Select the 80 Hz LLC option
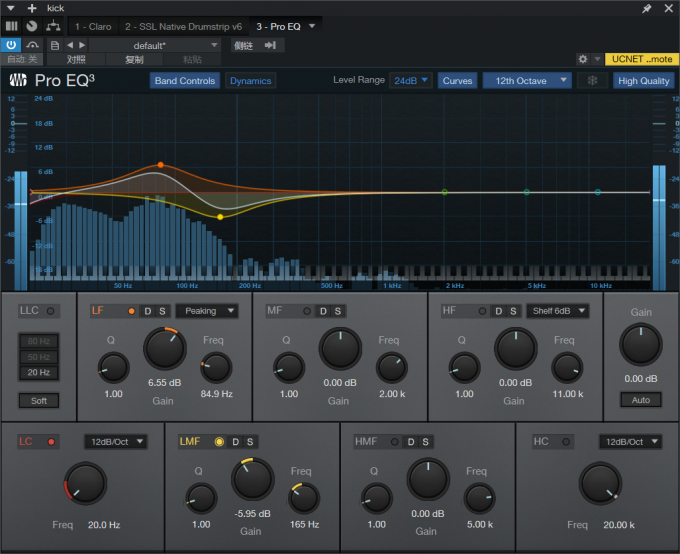The width and height of the screenshot is (680, 554). 39,341
